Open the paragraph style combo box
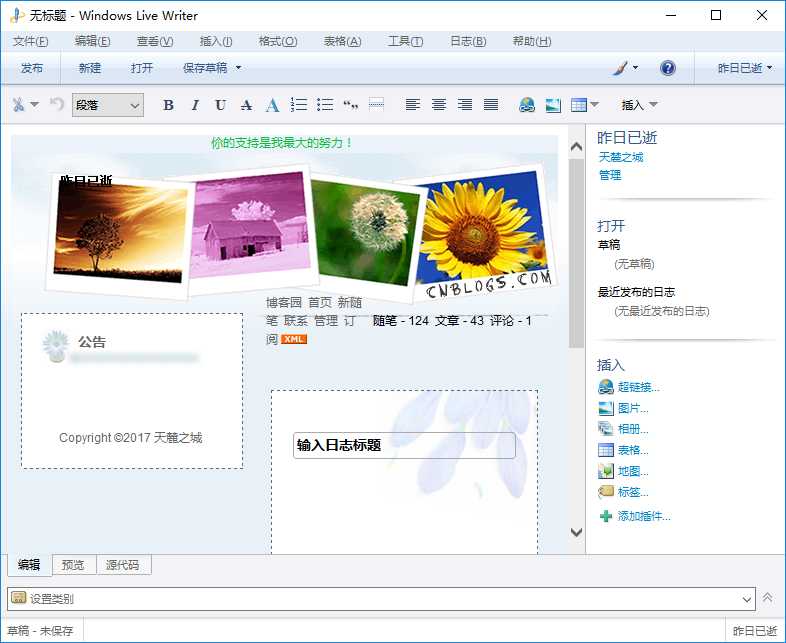The width and height of the screenshot is (786, 643). tap(108, 105)
